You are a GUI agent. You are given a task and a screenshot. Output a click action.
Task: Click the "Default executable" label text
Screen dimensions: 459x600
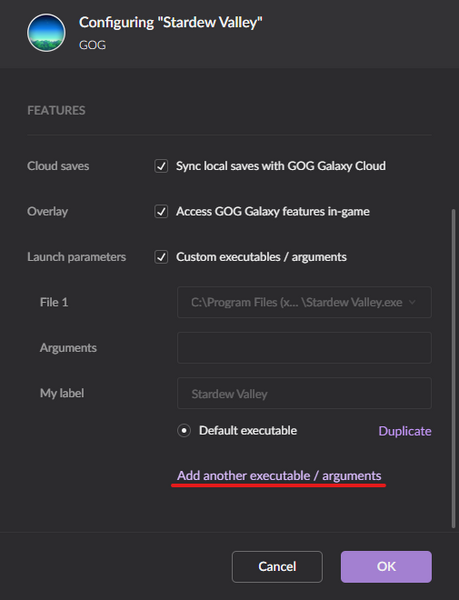pyautogui.click(x=248, y=431)
